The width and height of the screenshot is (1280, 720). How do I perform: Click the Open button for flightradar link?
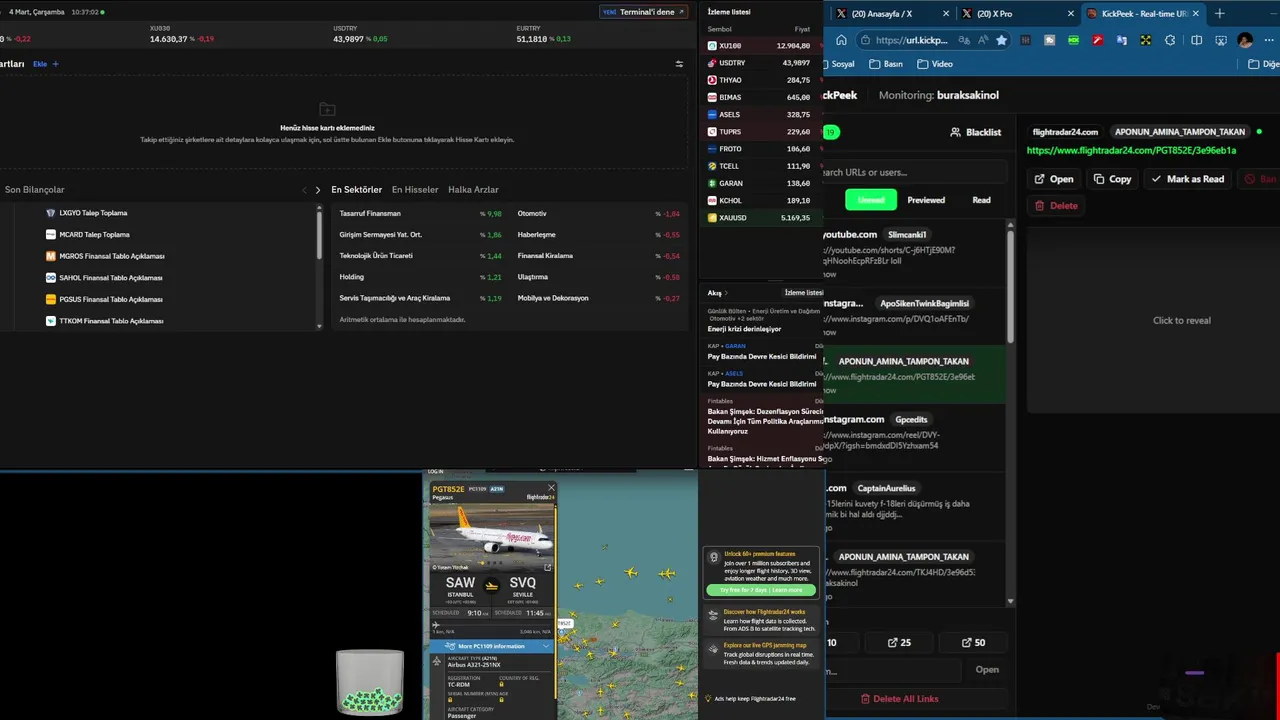(1054, 179)
